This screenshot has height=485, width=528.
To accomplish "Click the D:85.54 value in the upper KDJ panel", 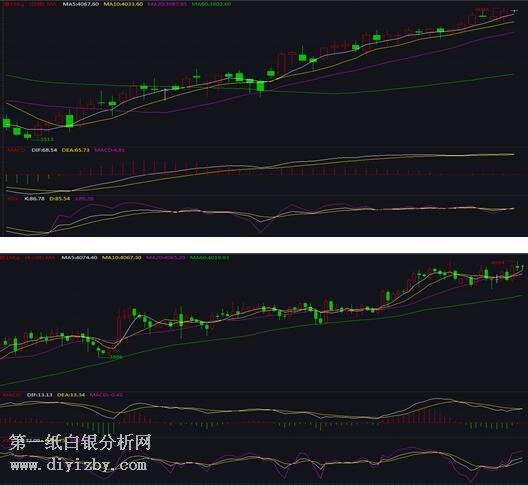I will (x=60, y=199).
